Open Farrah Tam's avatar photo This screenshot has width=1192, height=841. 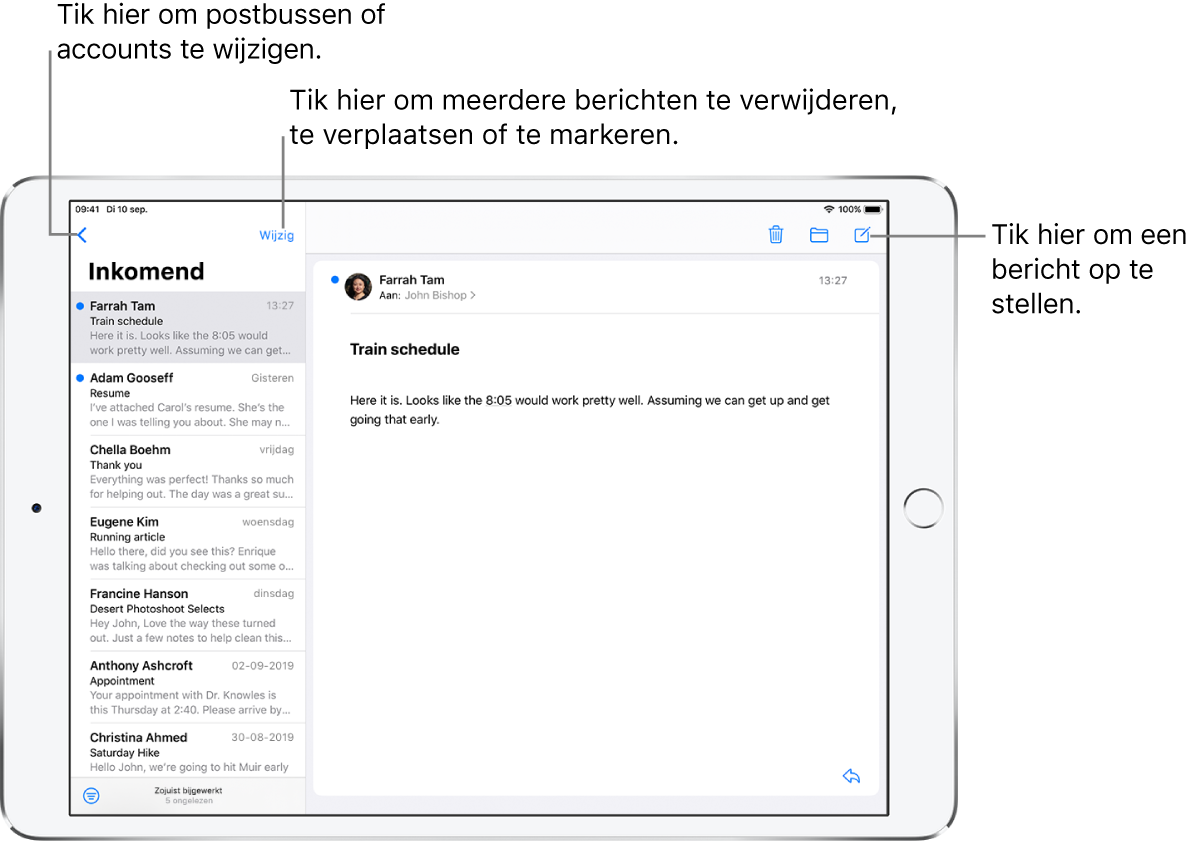[x=358, y=287]
